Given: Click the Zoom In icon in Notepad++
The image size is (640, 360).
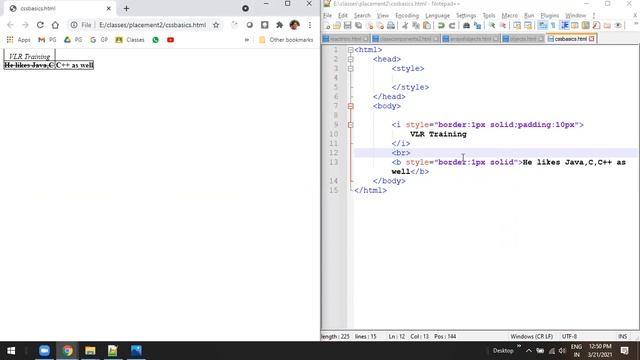Looking at the screenshot, I should [x=492, y=26].
